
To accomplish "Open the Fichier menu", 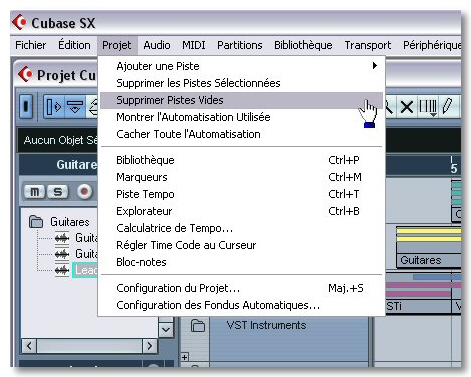I will [x=30, y=45].
